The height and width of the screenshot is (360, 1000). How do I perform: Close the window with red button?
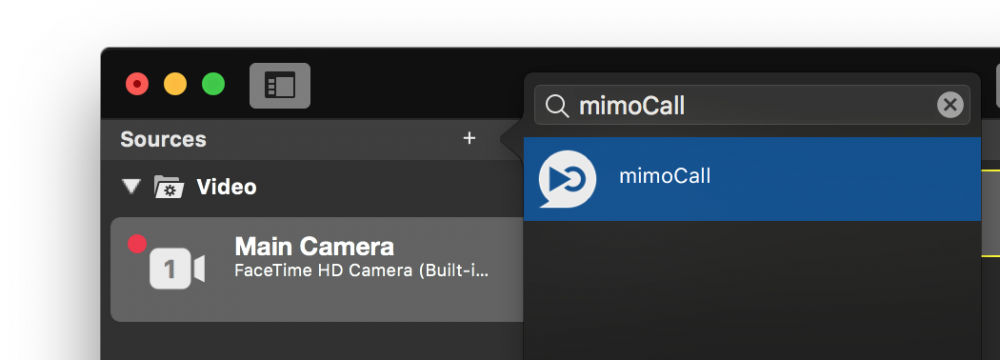pos(137,84)
